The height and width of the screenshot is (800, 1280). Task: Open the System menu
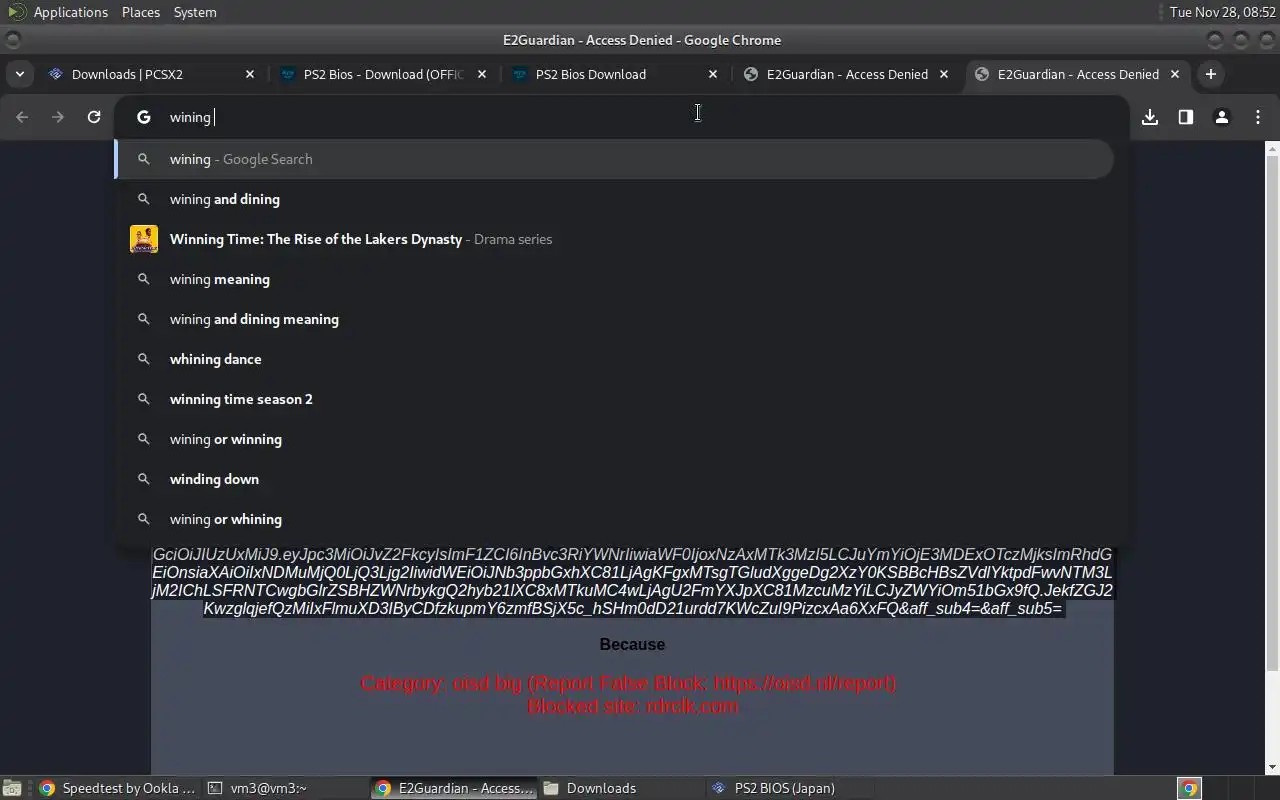click(195, 12)
